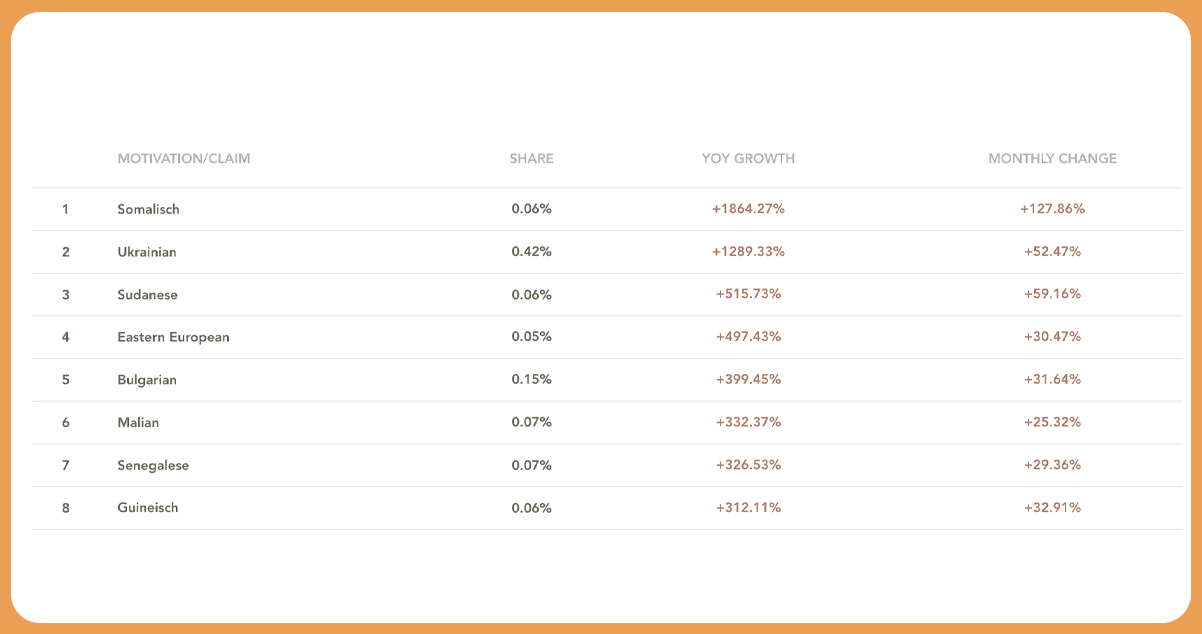Select the Guineisch claim name
This screenshot has height=634, width=1202.
[x=148, y=508]
